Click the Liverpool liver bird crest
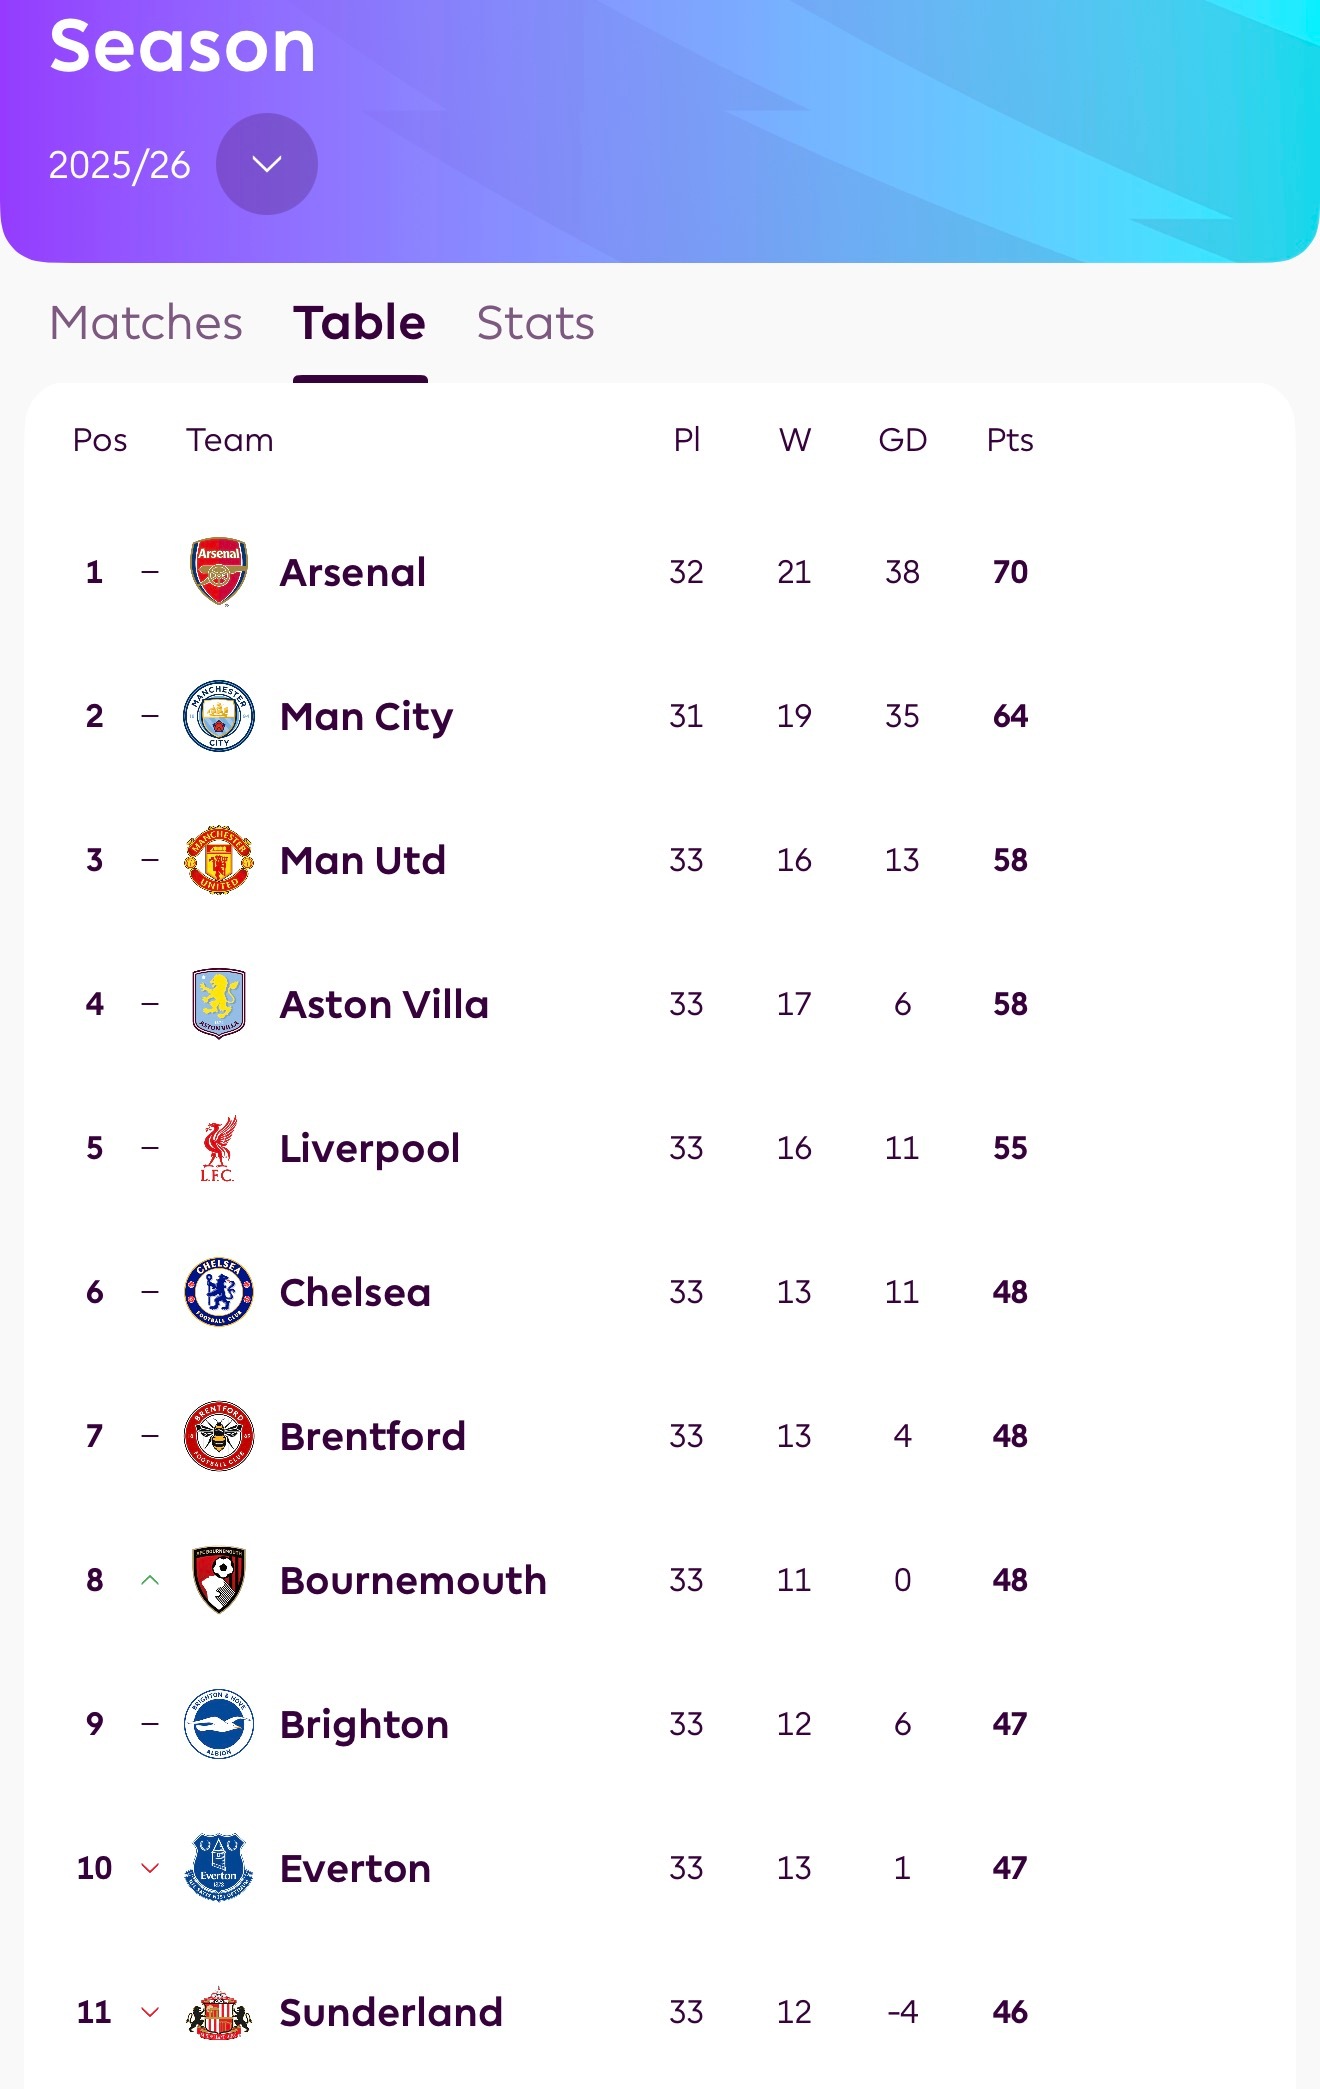Screen dimensions: 1320x2089 tap(218, 1148)
